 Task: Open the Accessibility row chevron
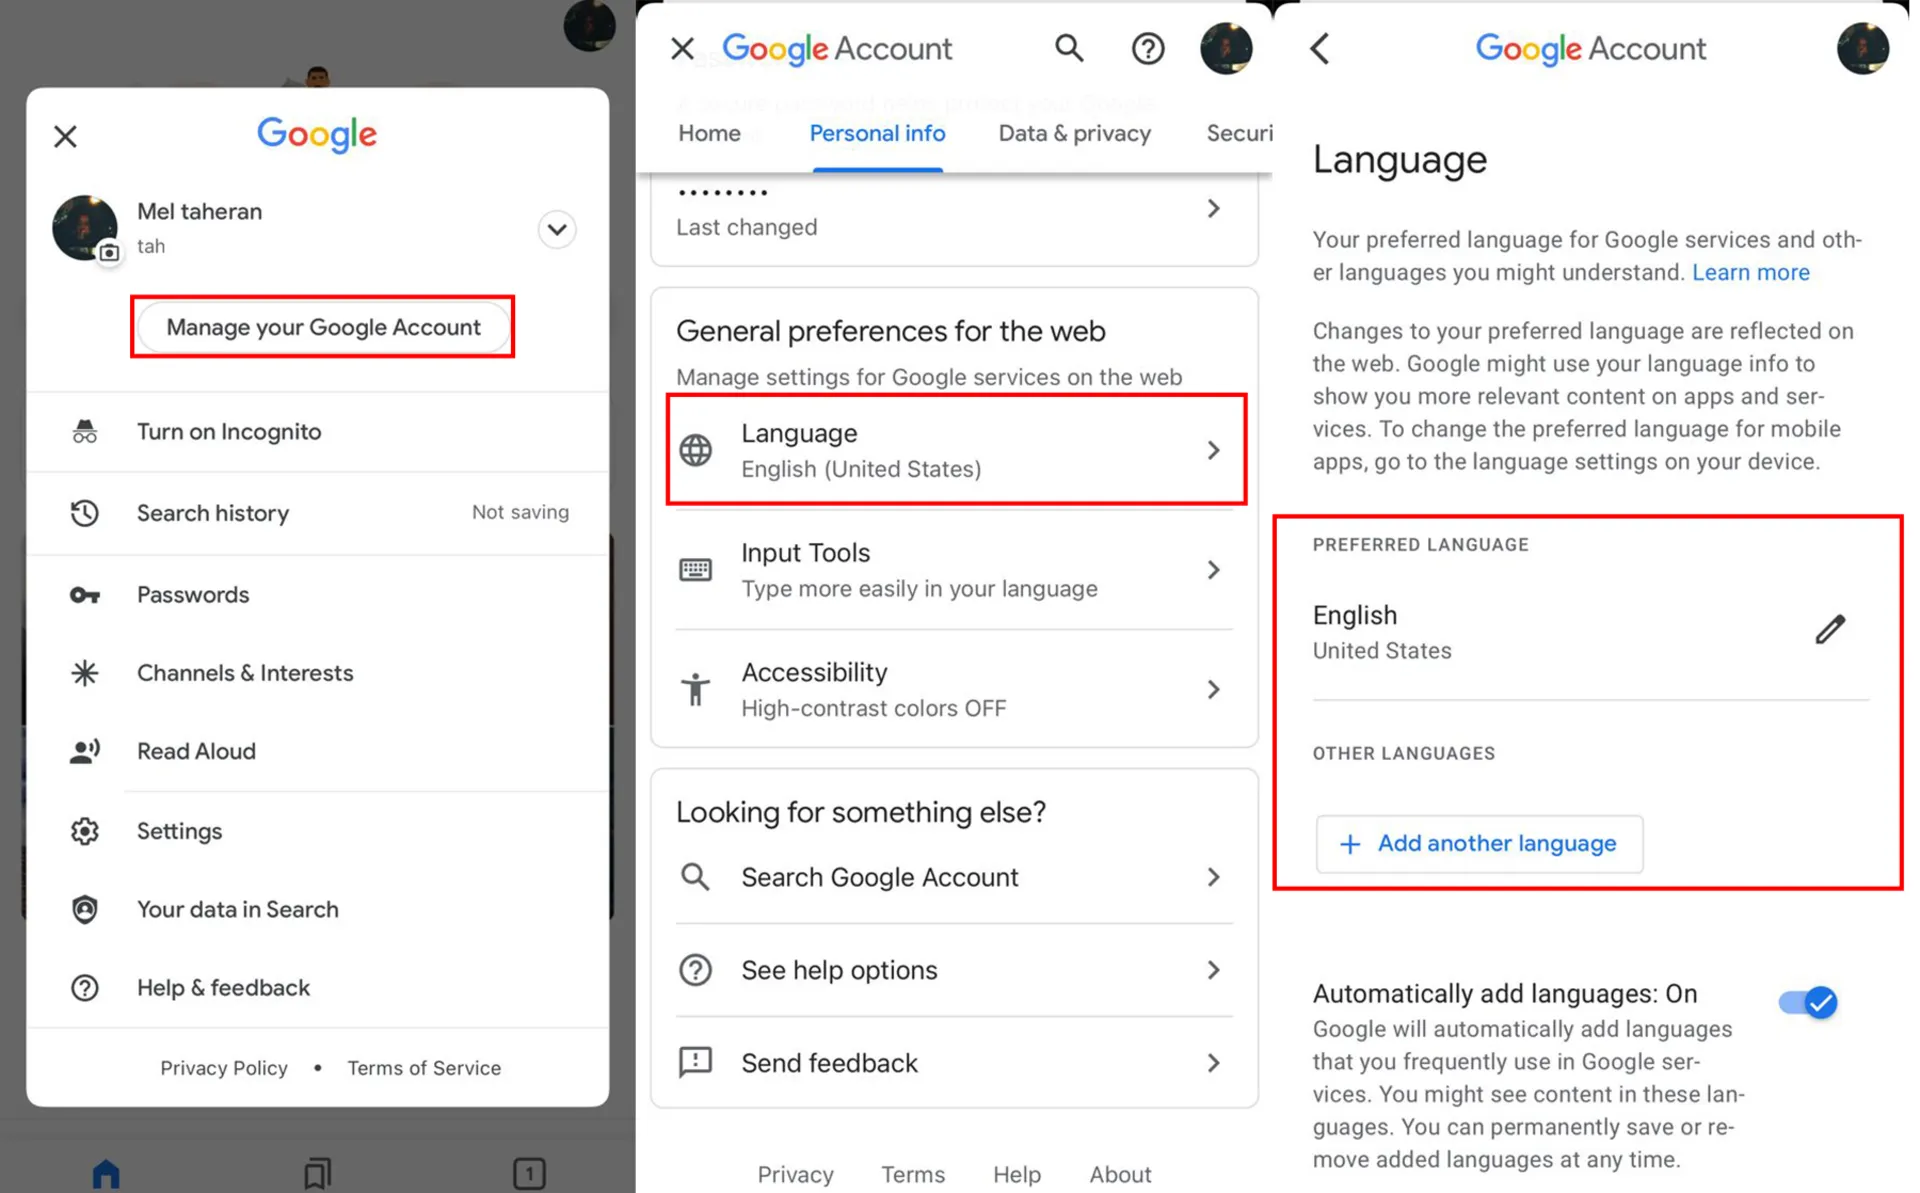pos(1213,690)
